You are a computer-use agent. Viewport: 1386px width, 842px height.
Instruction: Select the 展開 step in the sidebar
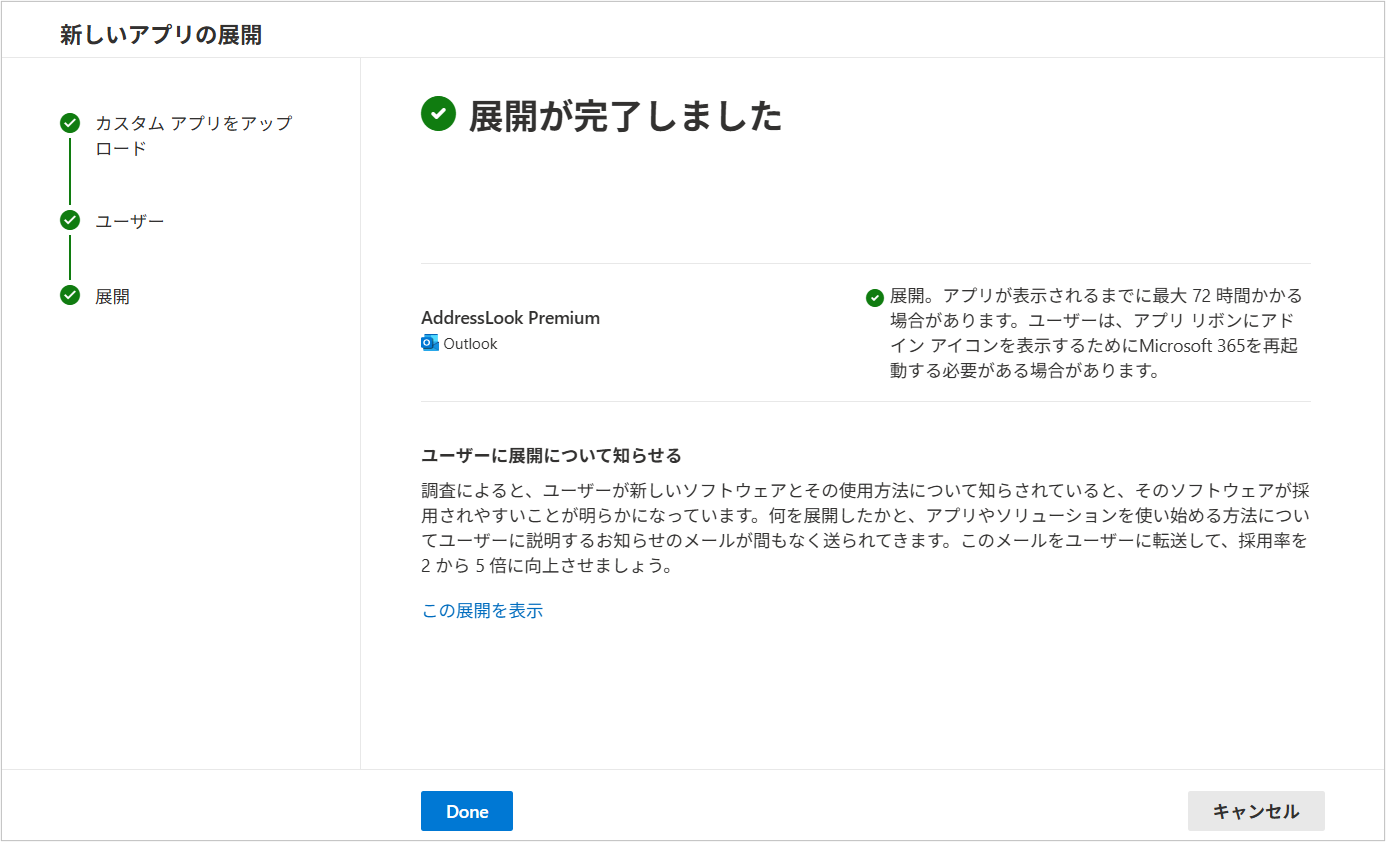pyautogui.click(x=112, y=297)
